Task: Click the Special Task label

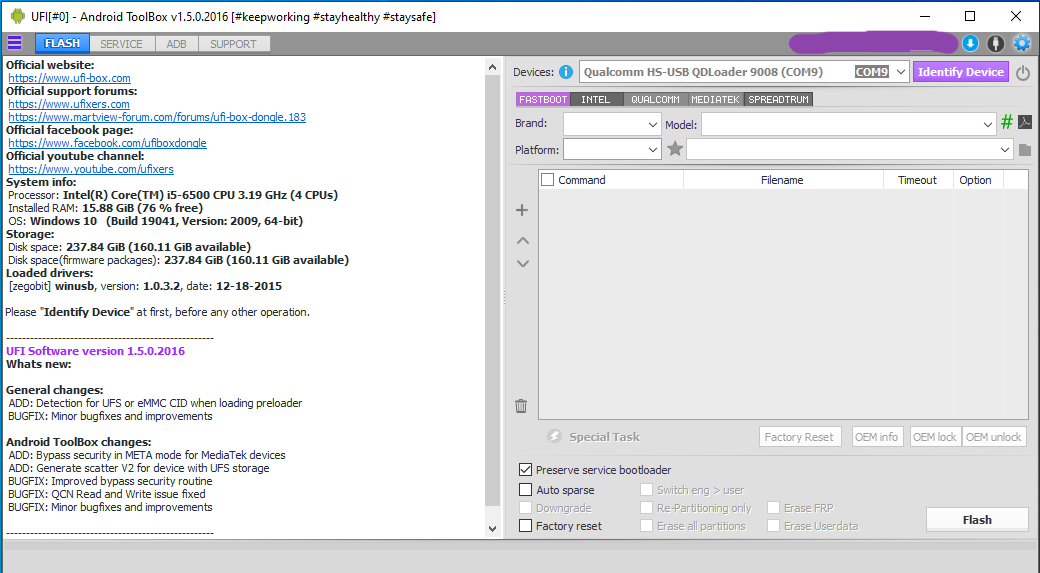Action: coord(604,437)
